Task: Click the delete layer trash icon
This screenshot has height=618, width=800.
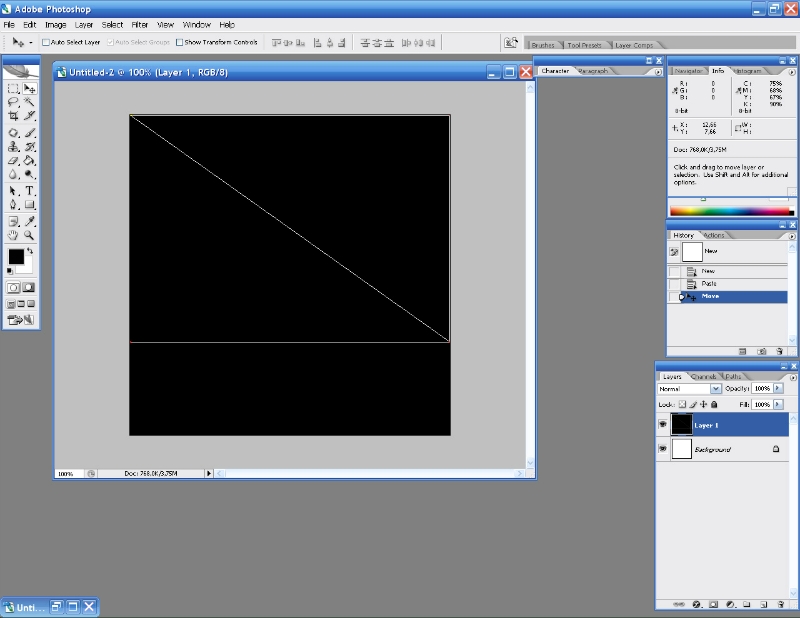Action: 780,604
